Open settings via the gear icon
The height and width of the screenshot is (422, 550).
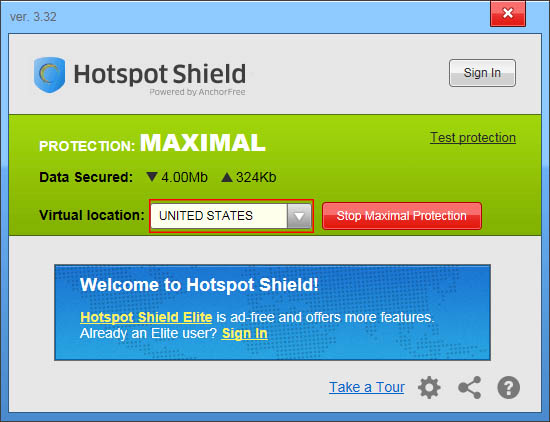tap(429, 388)
